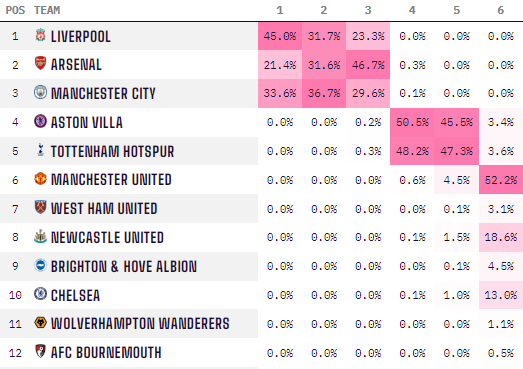Click the Newcastle United crest

click(x=40, y=236)
